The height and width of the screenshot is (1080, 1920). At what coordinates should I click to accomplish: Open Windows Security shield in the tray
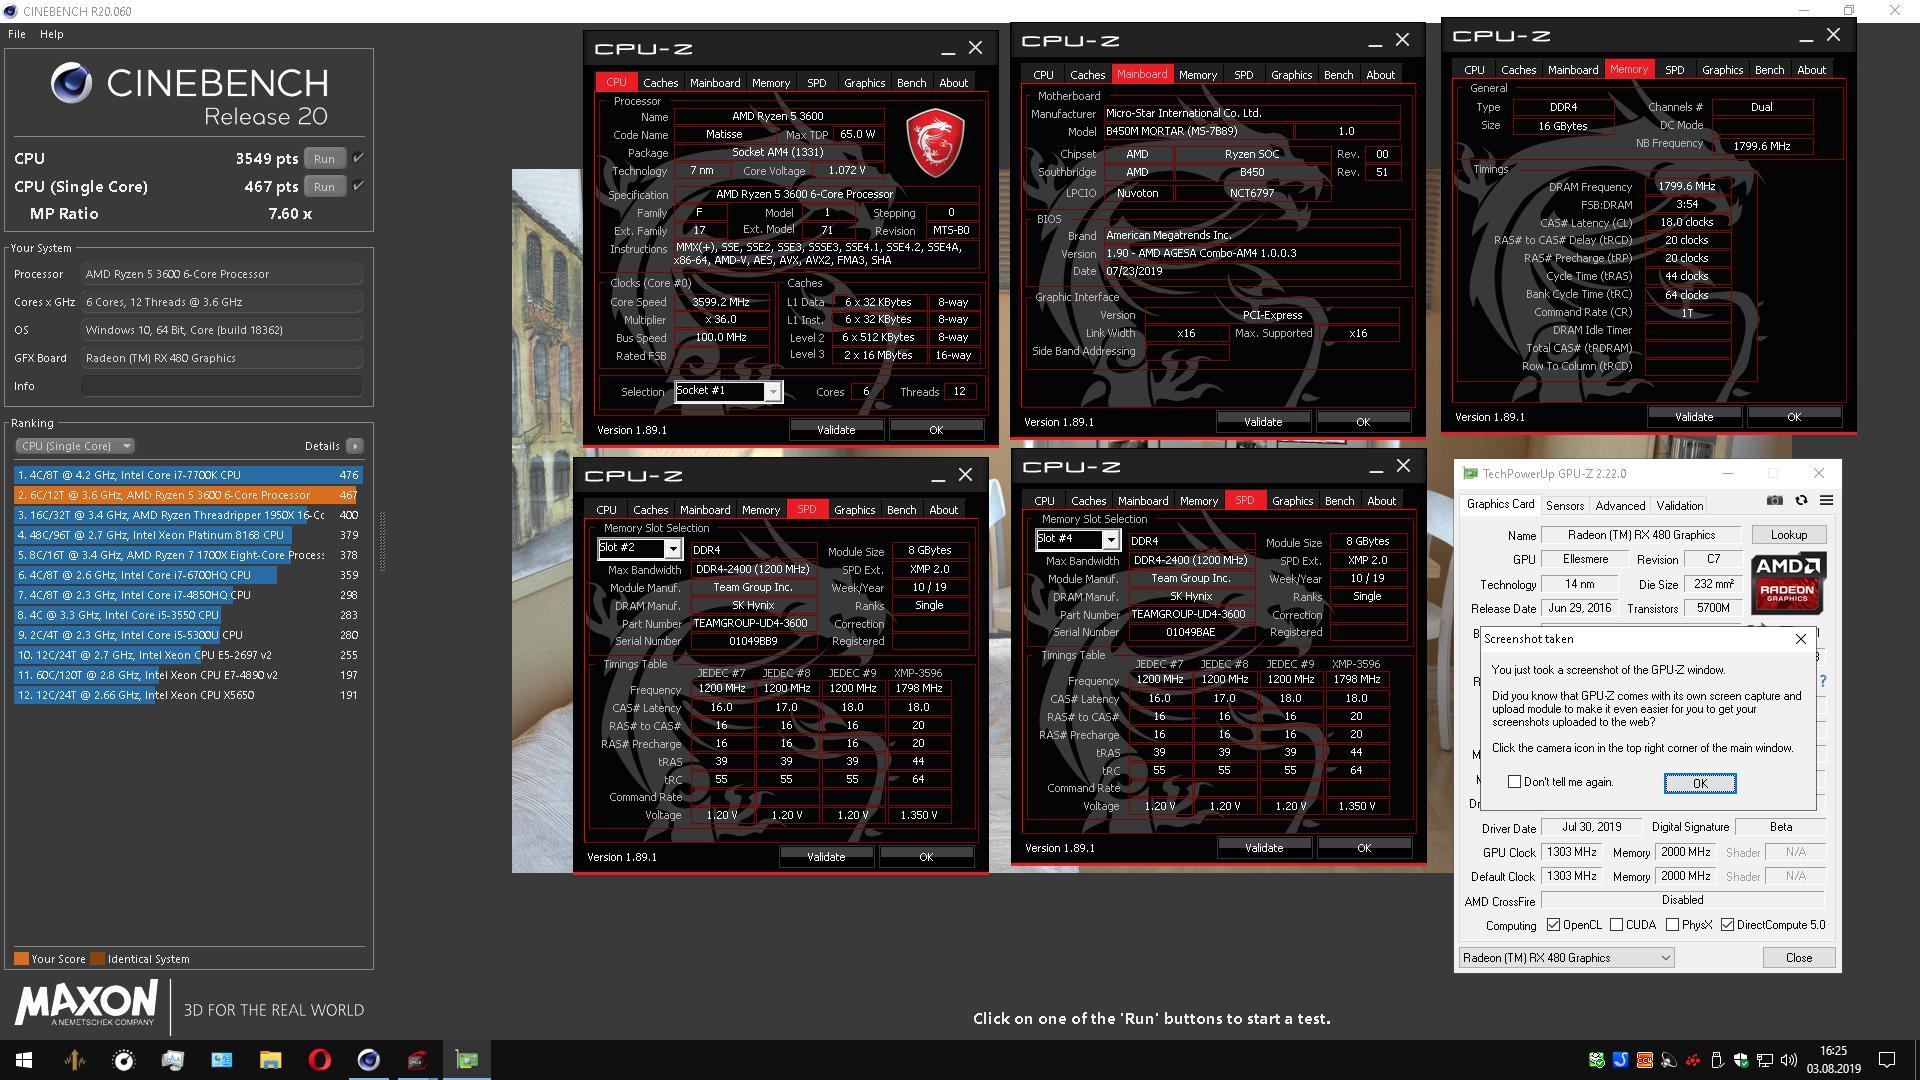pyautogui.click(x=1741, y=1060)
